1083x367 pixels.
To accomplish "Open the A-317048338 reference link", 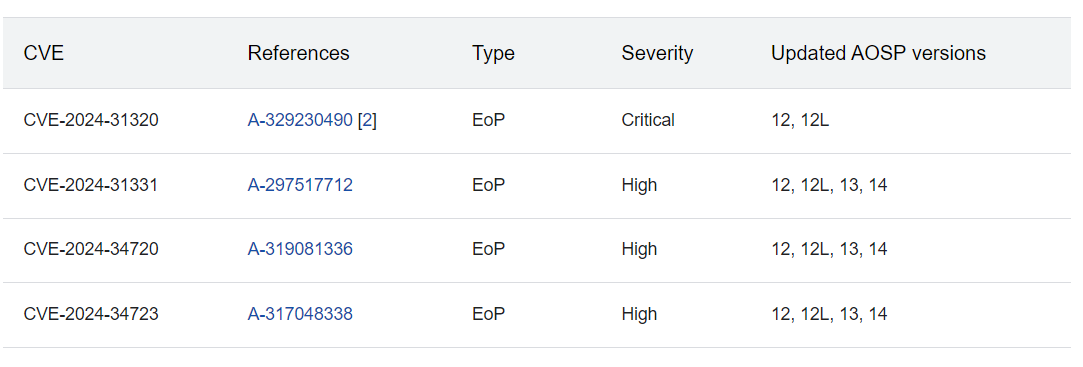I will tap(300, 314).
